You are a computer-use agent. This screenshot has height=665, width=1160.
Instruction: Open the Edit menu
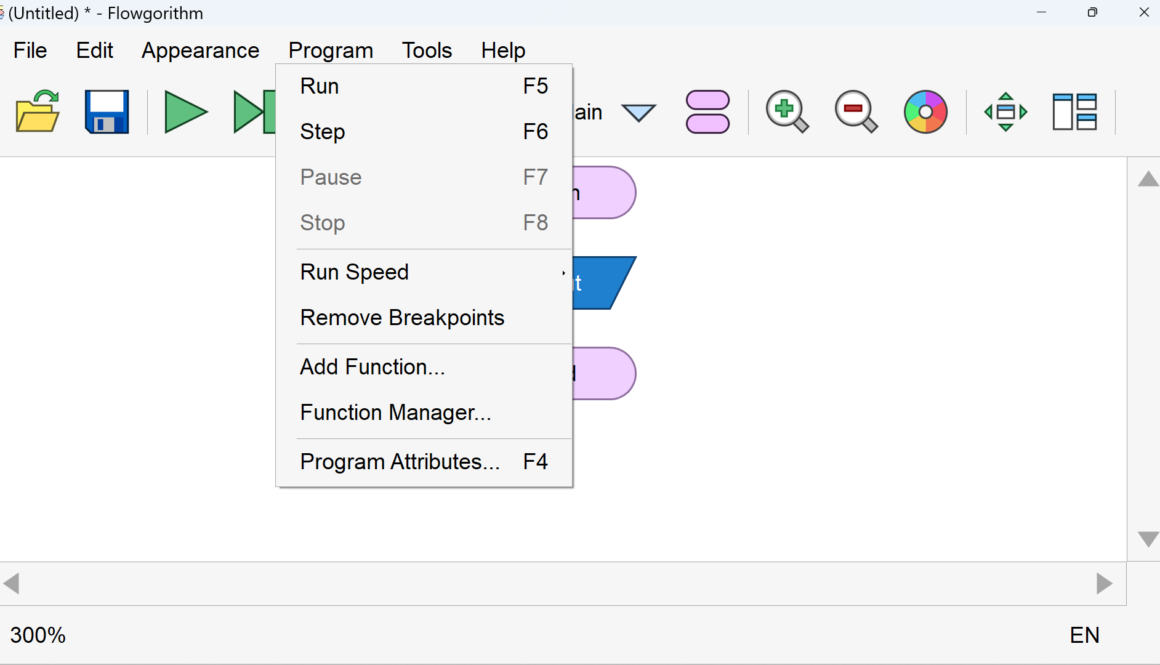pyautogui.click(x=95, y=50)
